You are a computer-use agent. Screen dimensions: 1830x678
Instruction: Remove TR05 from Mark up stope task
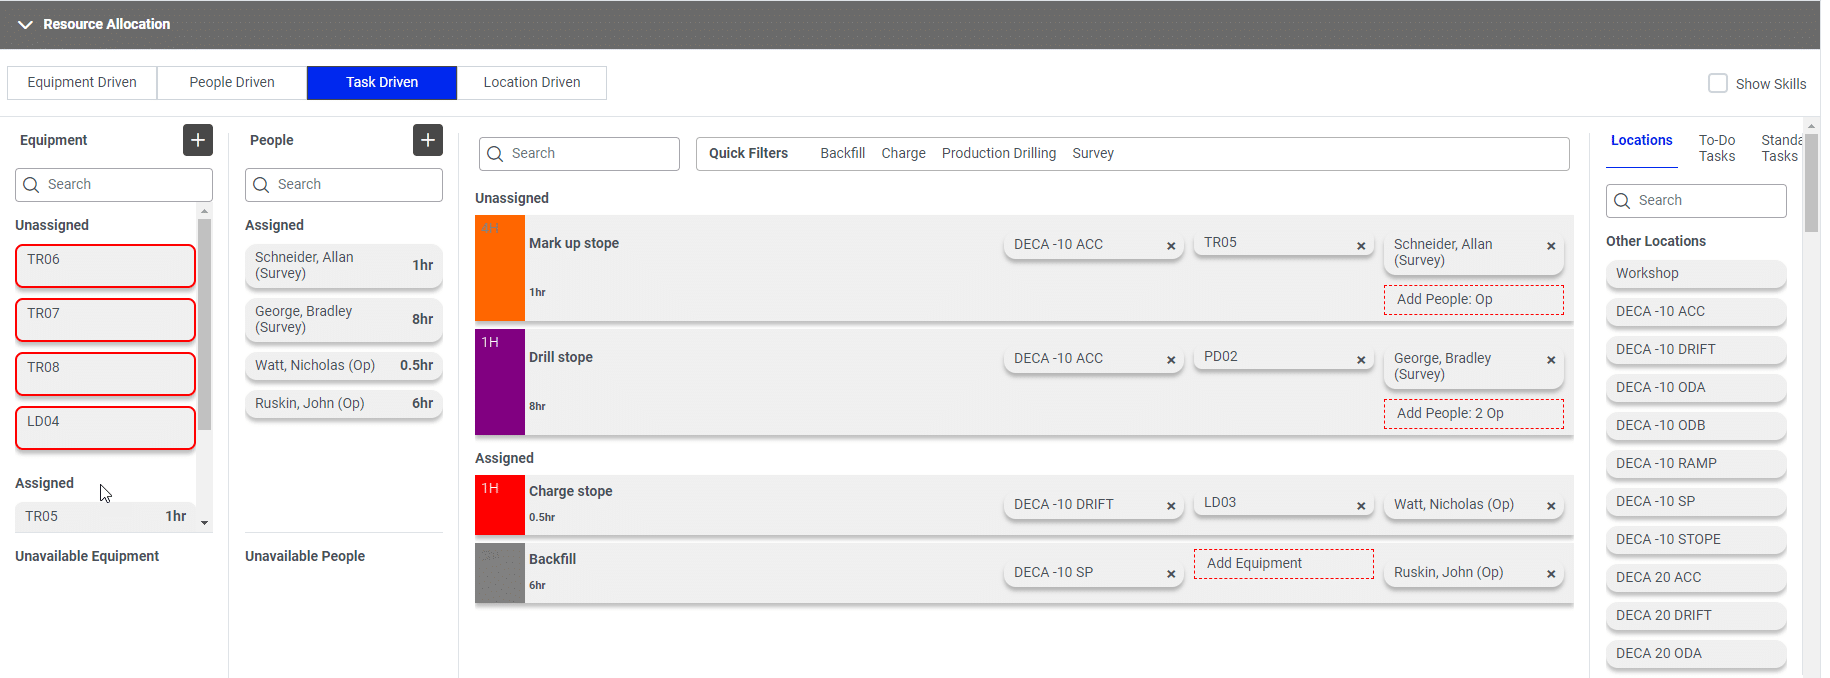(x=1360, y=246)
